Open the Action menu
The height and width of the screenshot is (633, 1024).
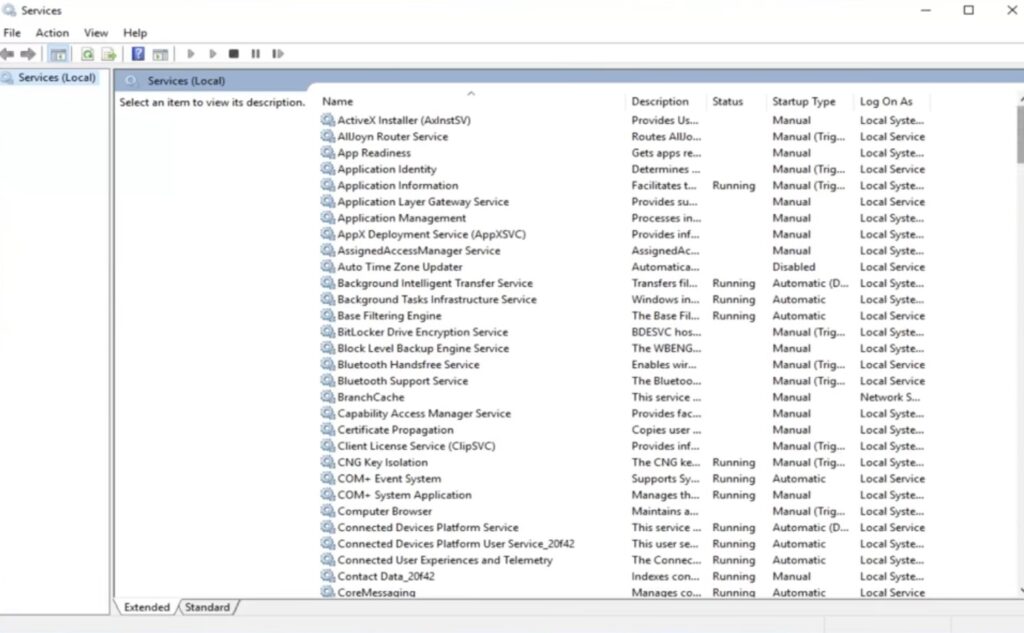[x=52, y=33]
